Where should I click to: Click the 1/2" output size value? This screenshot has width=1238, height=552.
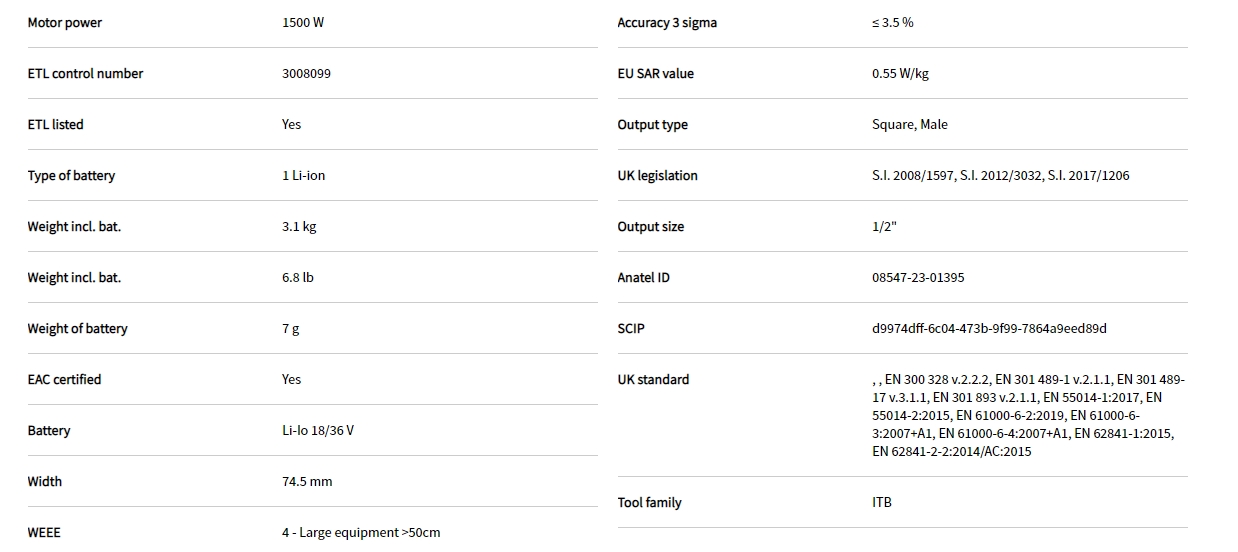(x=884, y=227)
